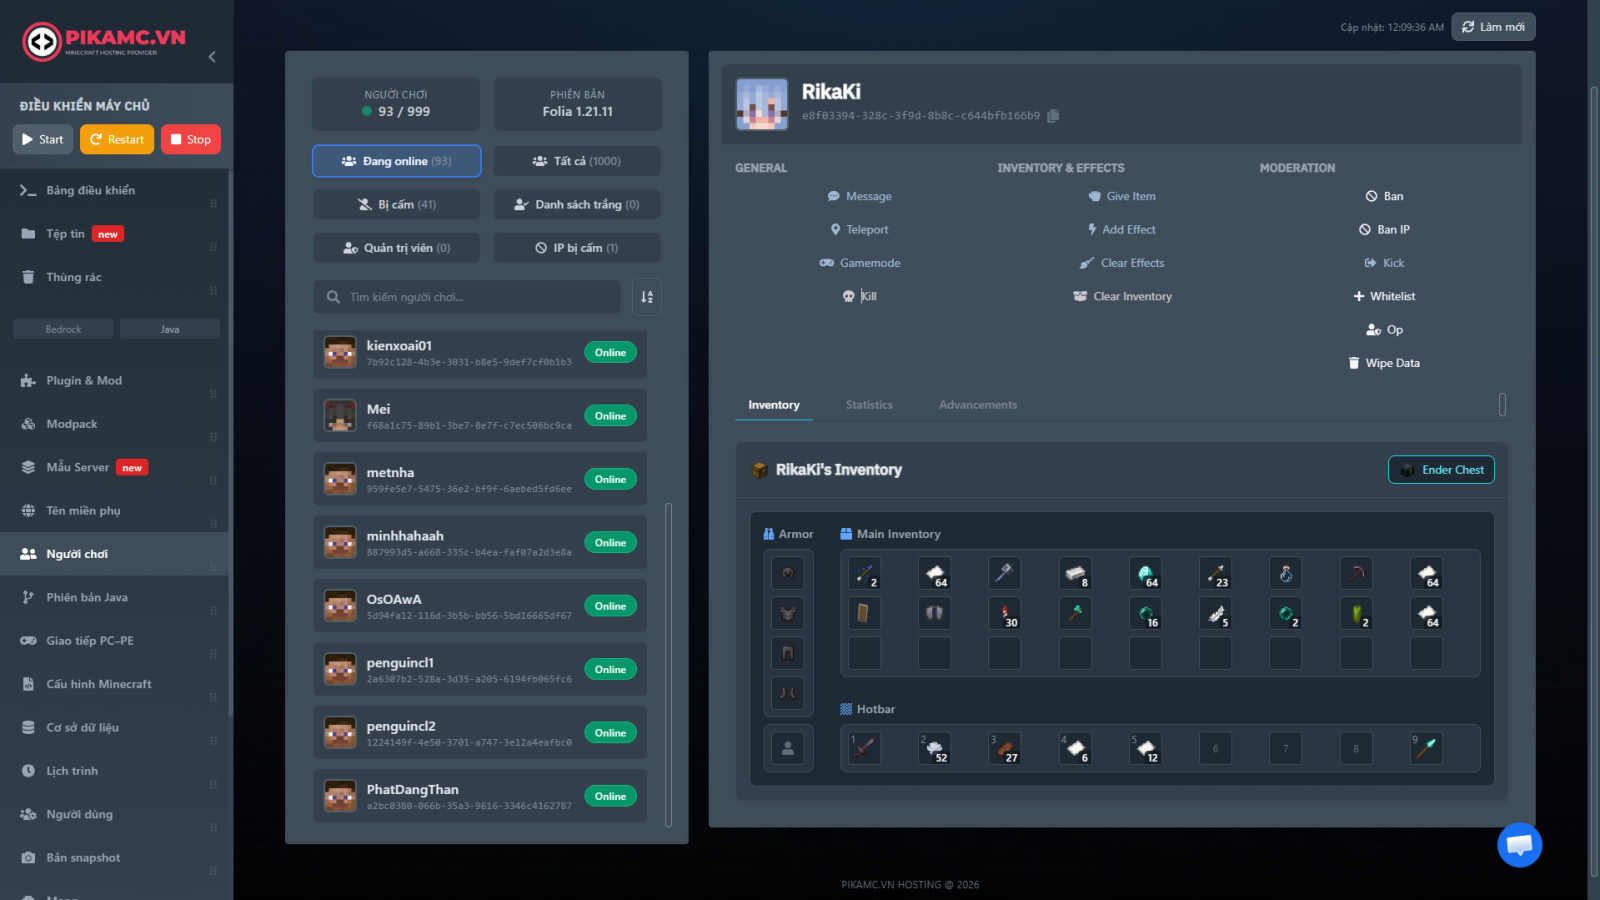Send a Message to RikaKi
The height and width of the screenshot is (900, 1600).
tap(859, 197)
